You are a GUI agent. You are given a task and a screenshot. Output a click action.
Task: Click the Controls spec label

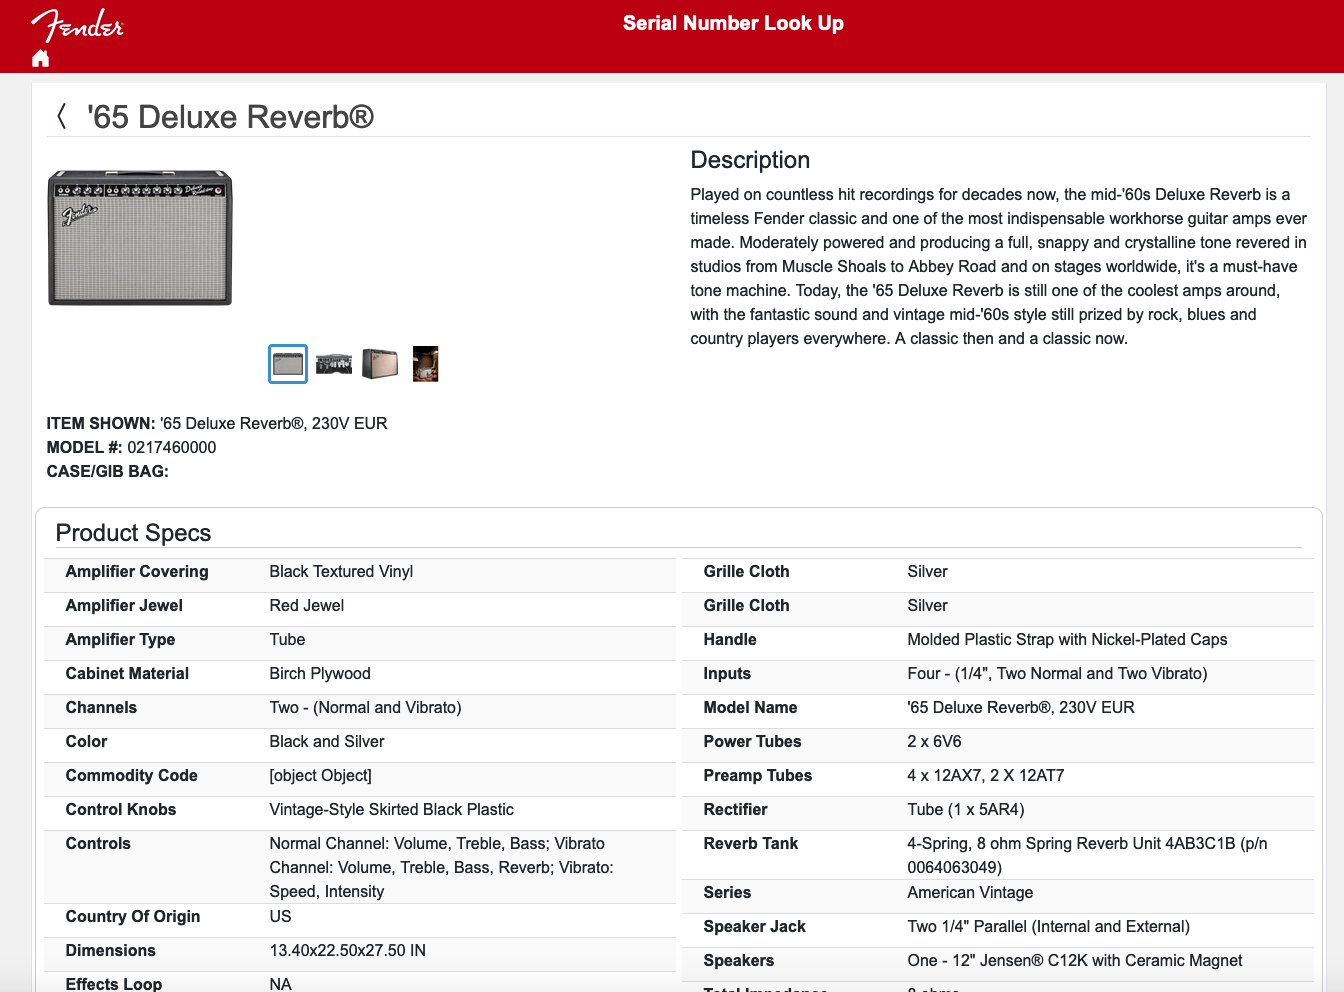pyautogui.click(x=98, y=843)
